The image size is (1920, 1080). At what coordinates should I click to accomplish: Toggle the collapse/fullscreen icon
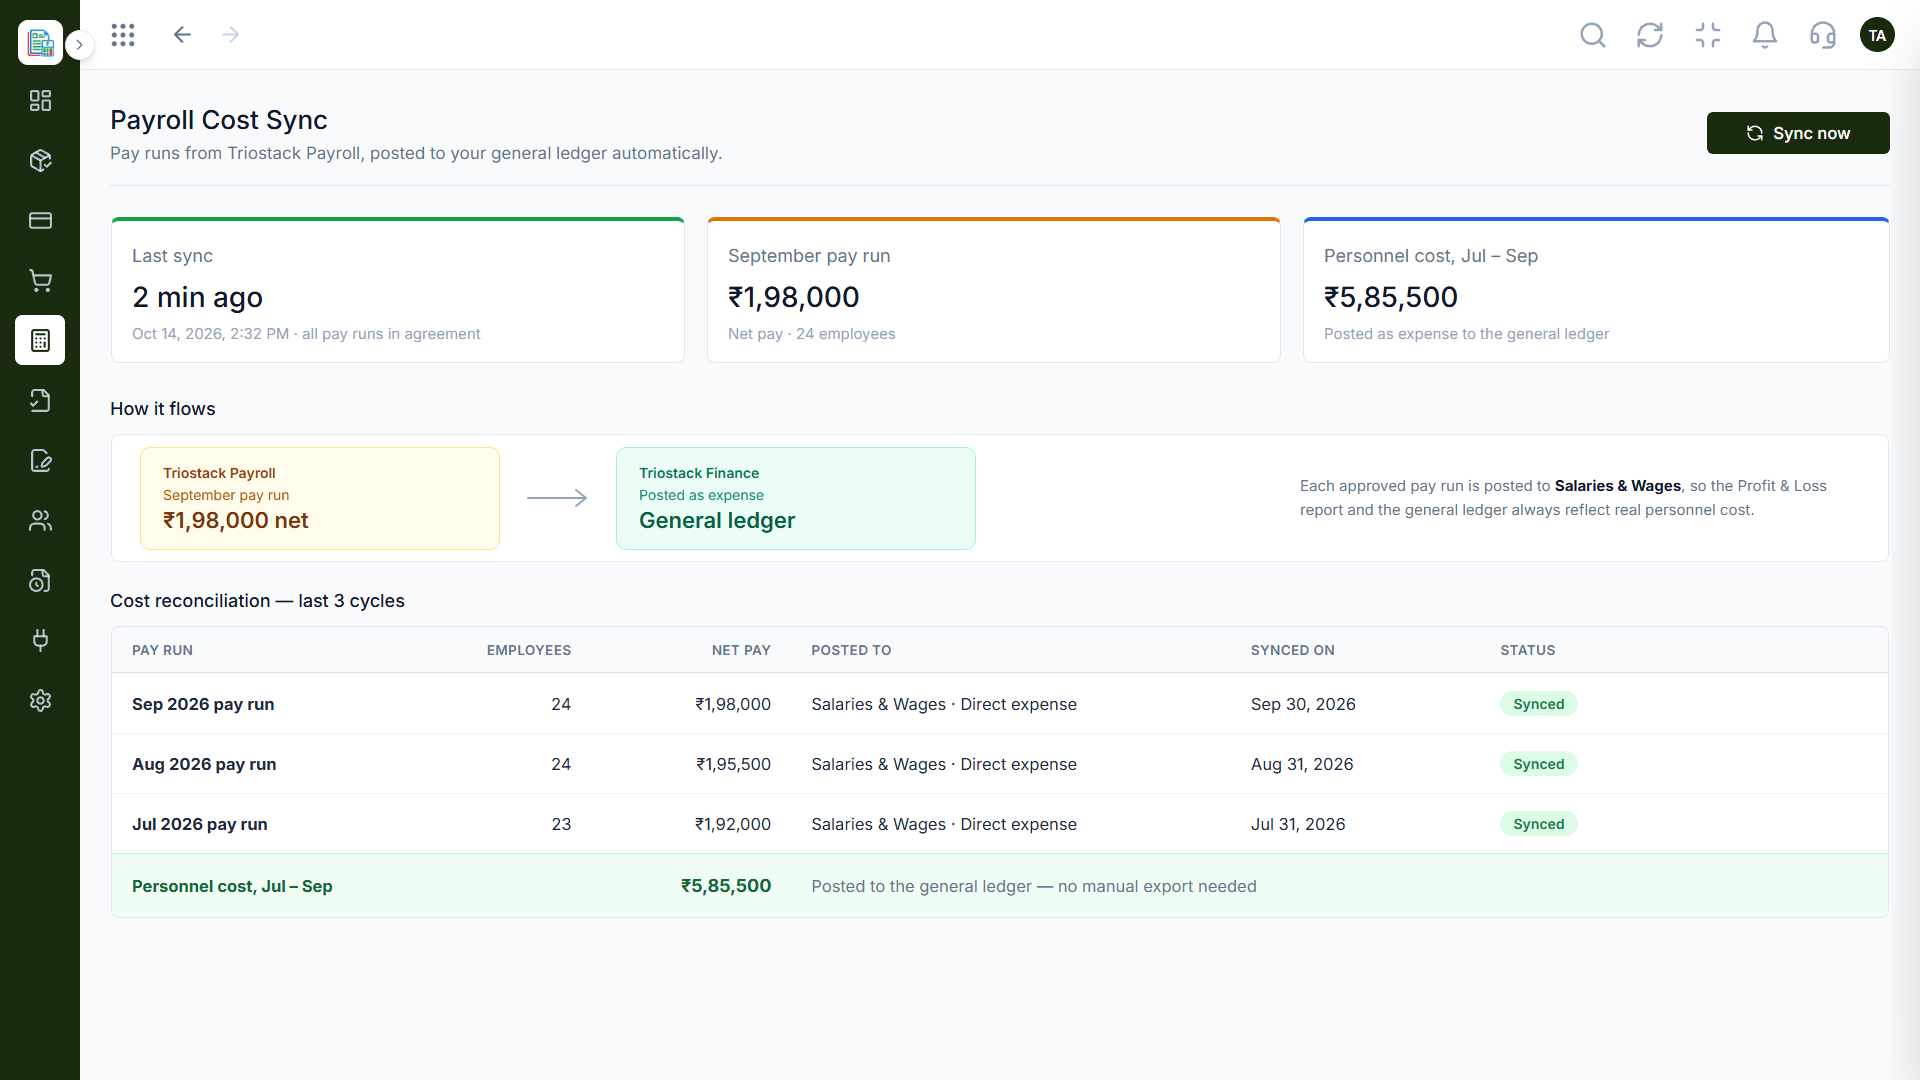(1708, 35)
